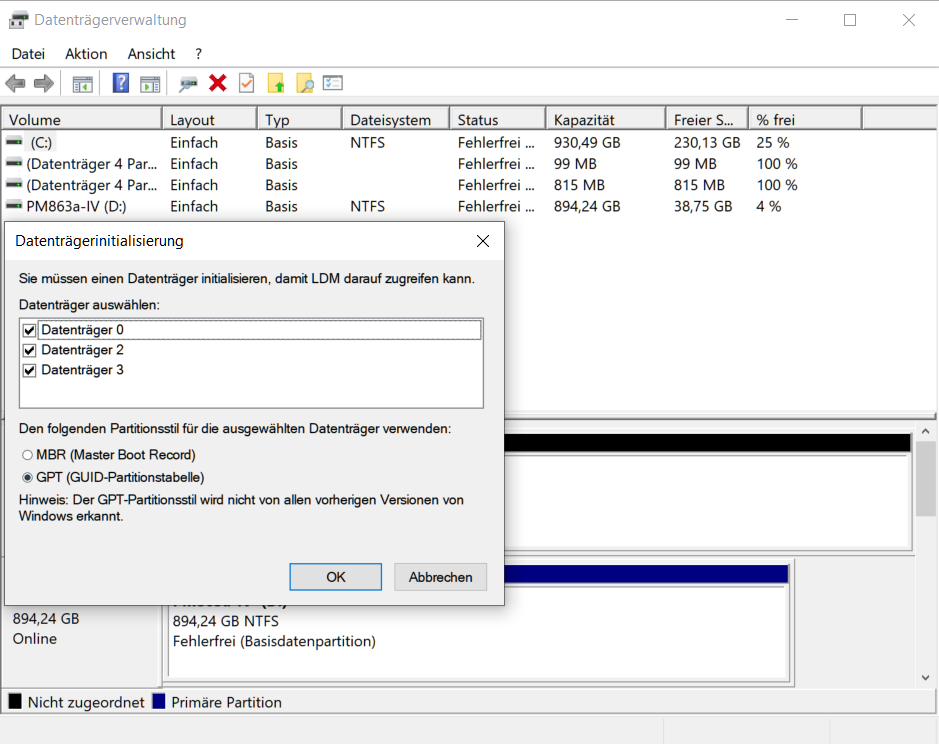Click the 815 MB capacity cell
Viewport: 939px width, 744px height.
[x=579, y=185]
